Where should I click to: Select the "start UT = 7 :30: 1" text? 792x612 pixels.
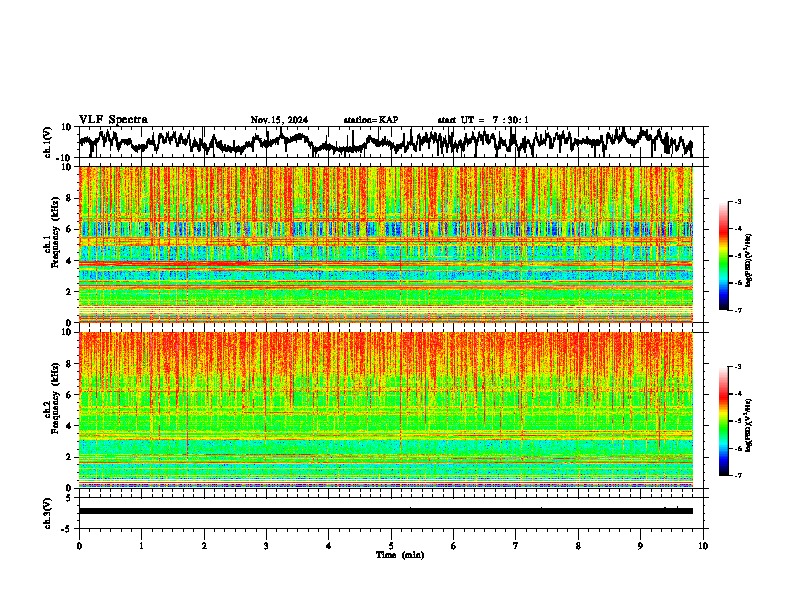(x=483, y=120)
